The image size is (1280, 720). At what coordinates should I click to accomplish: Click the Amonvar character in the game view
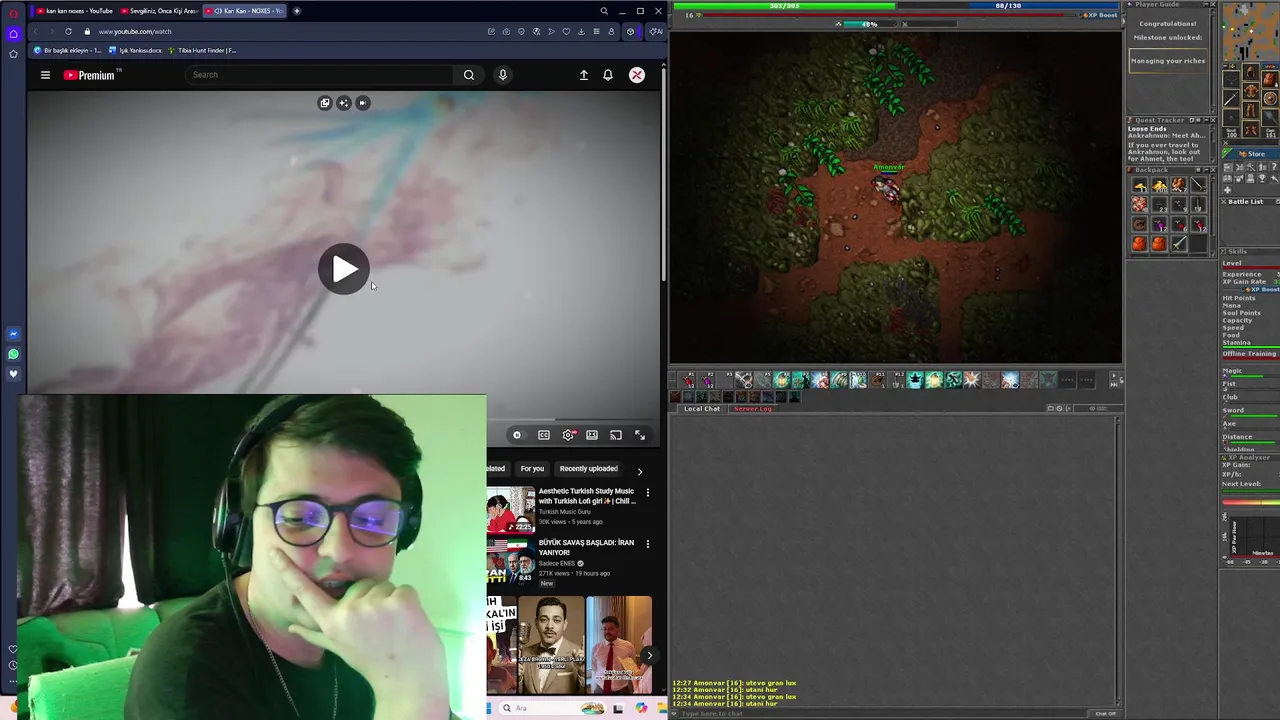(x=887, y=189)
